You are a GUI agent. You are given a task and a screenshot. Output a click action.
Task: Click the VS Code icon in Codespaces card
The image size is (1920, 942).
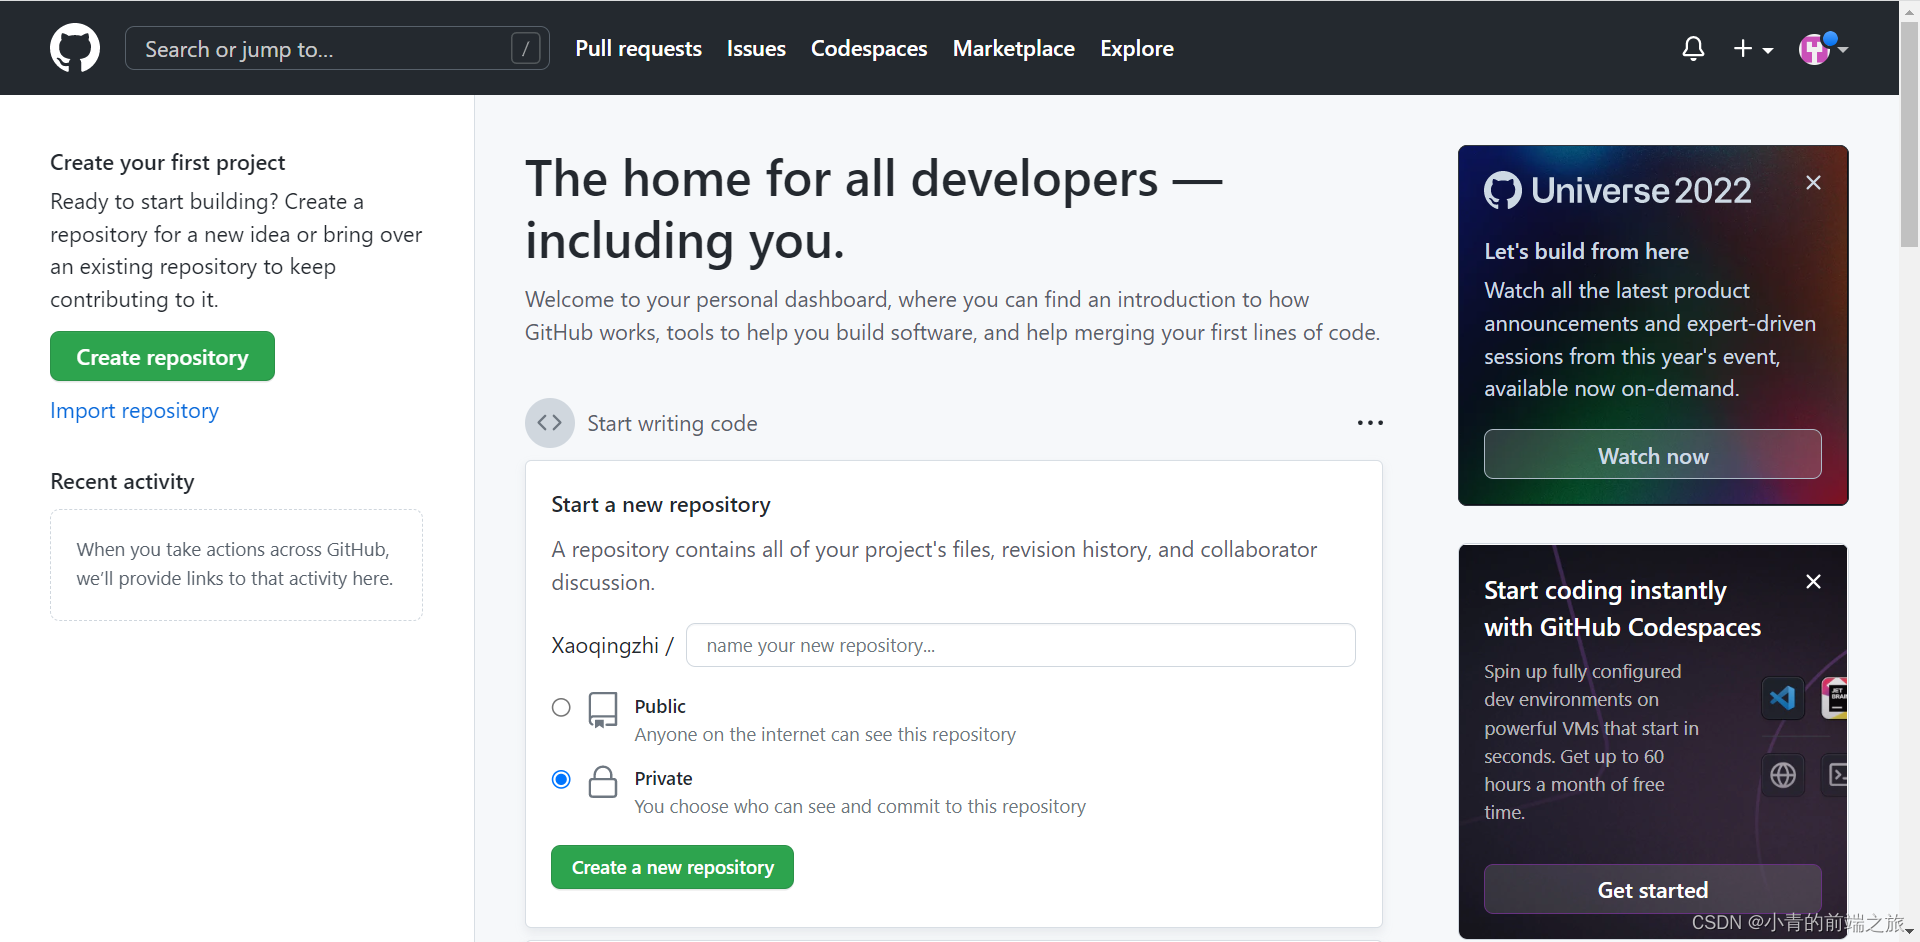[1783, 697]
